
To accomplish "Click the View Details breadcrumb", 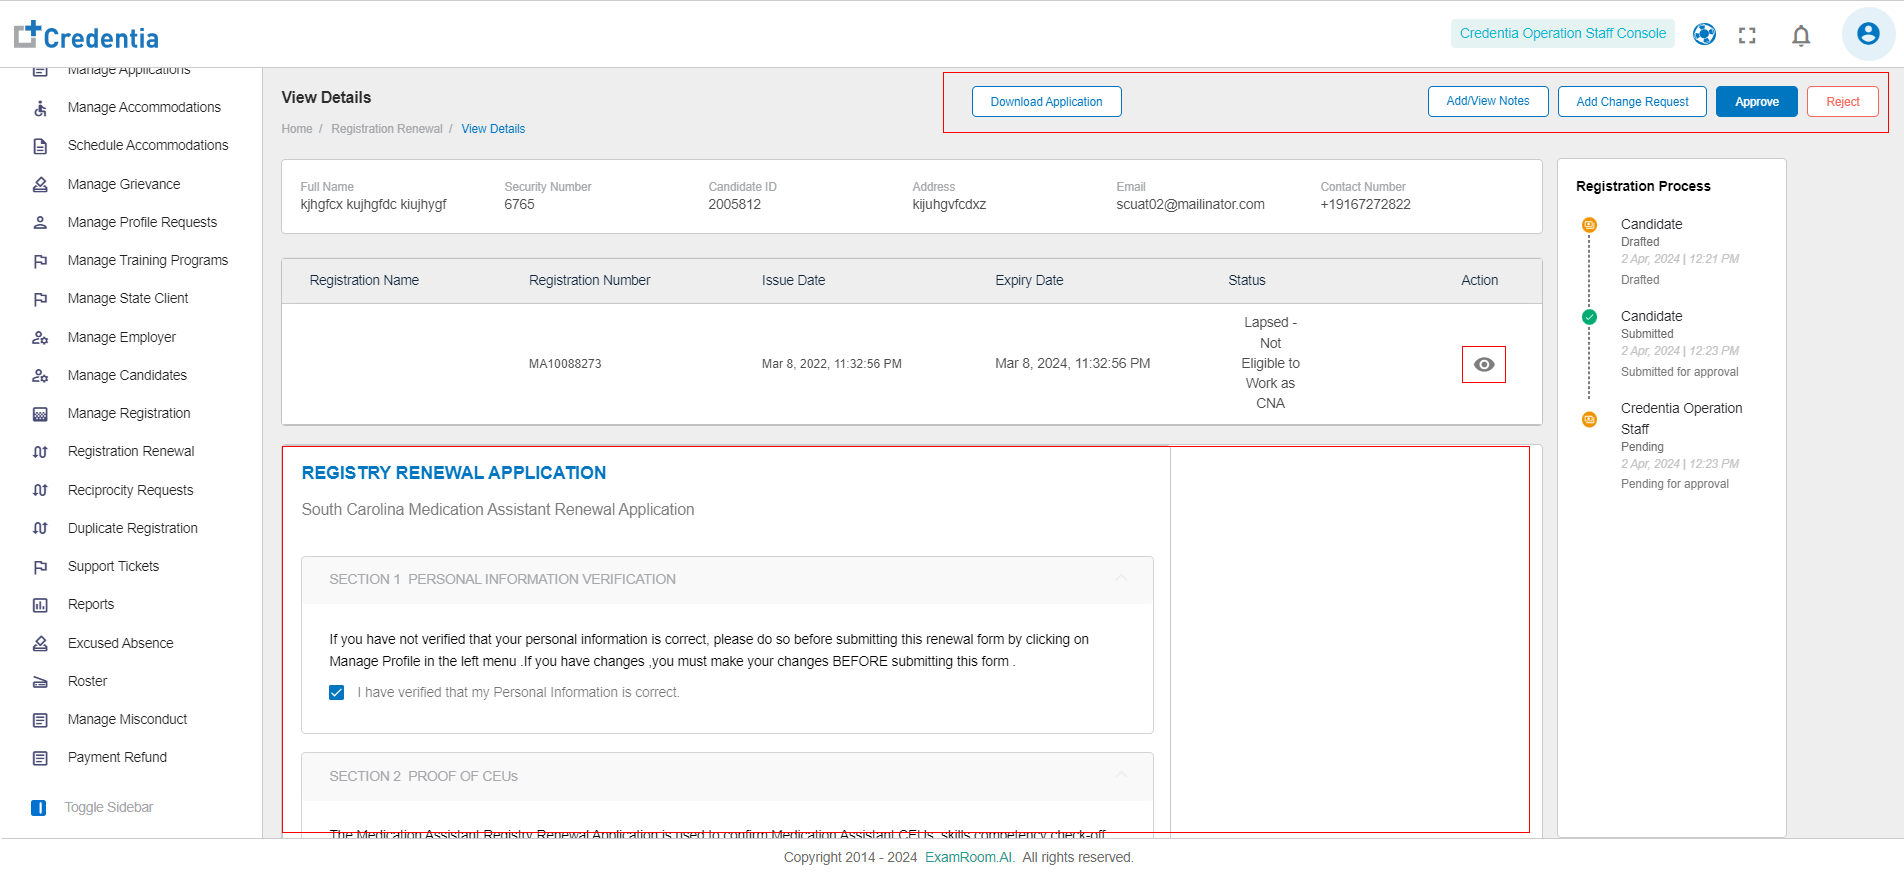I will coord(493,129).
